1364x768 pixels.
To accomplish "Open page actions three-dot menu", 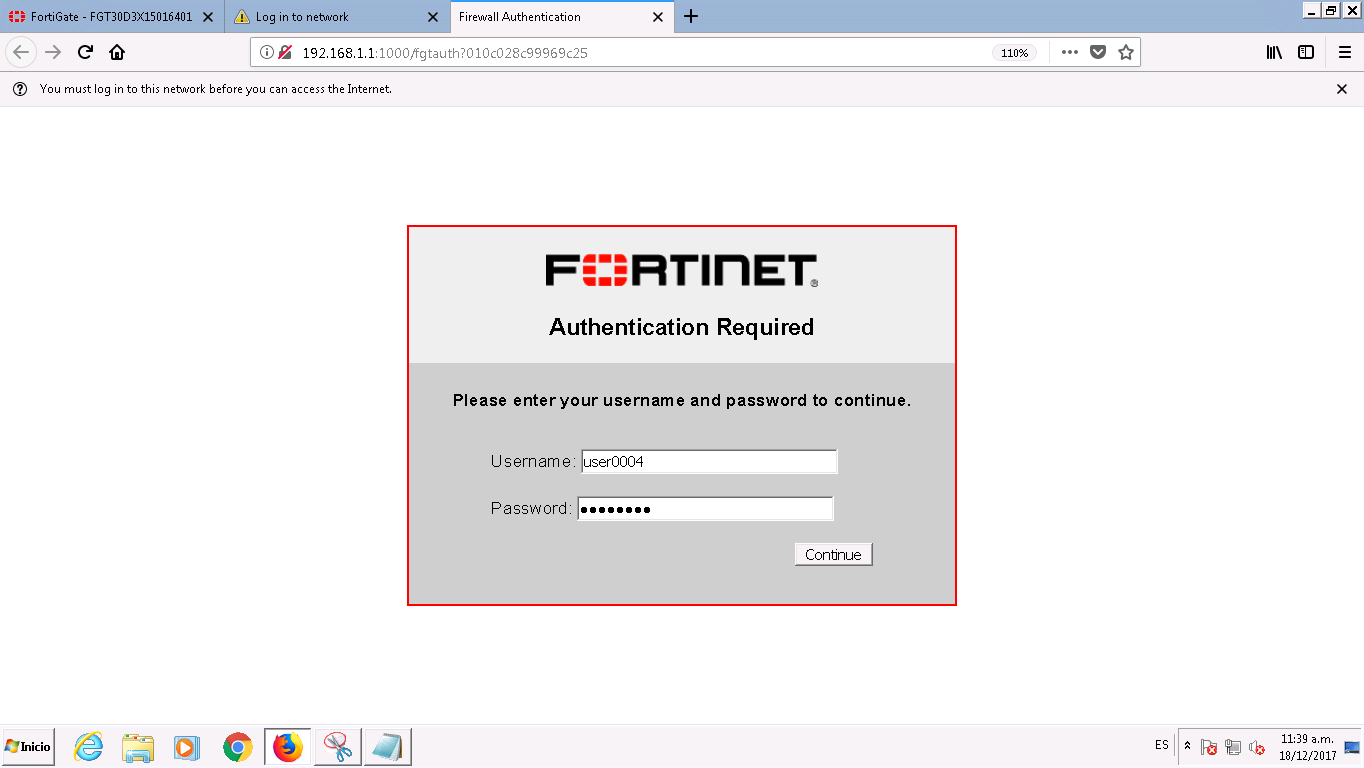I will pyautogui.click(x=1069, y=52).
